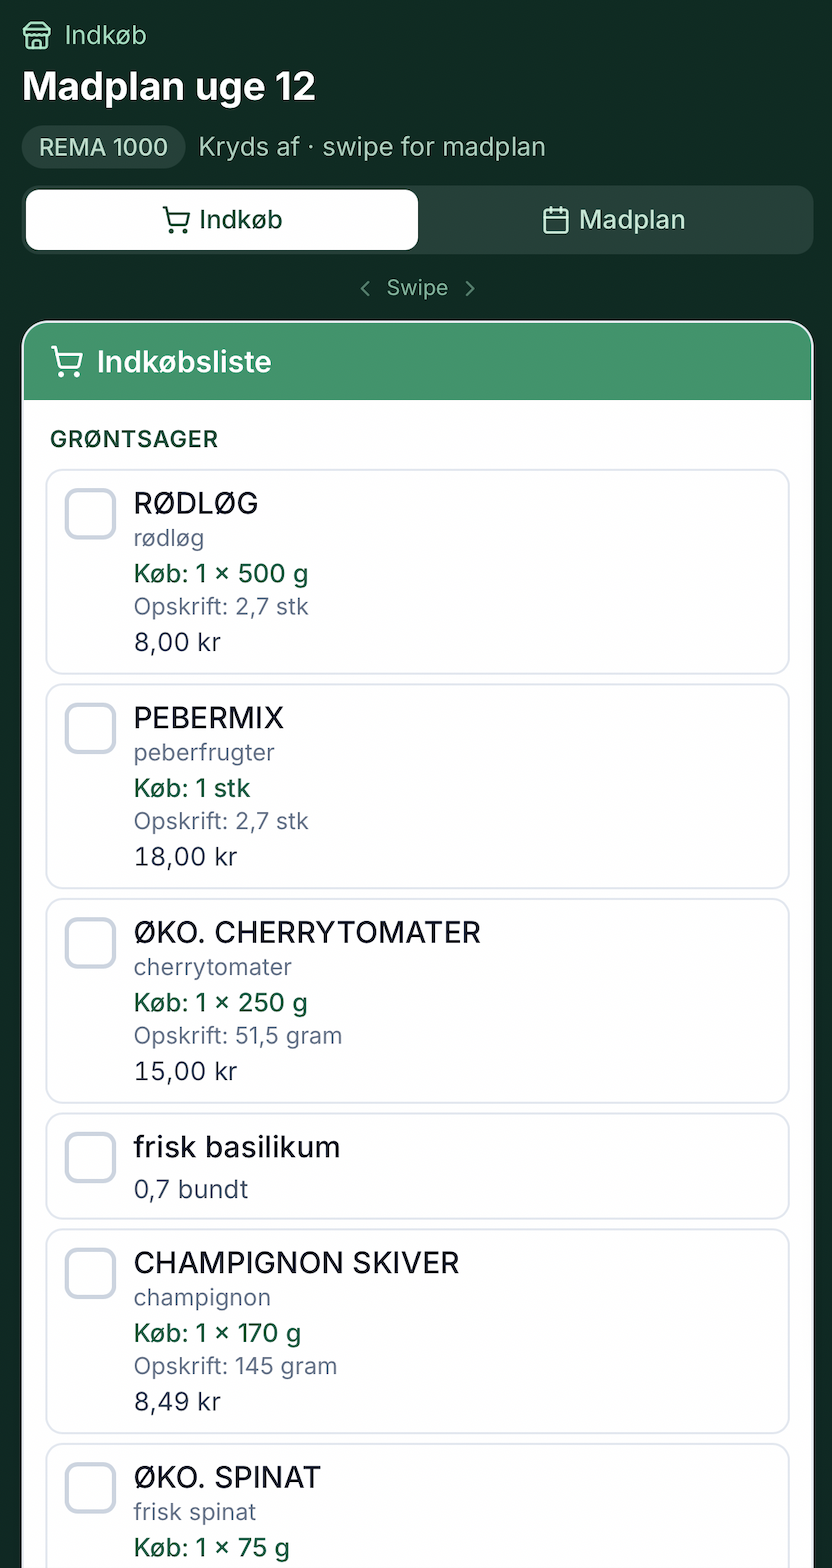Select the Indkøb tab
The height and width of the screenshot is (1568, 832).
222,220
